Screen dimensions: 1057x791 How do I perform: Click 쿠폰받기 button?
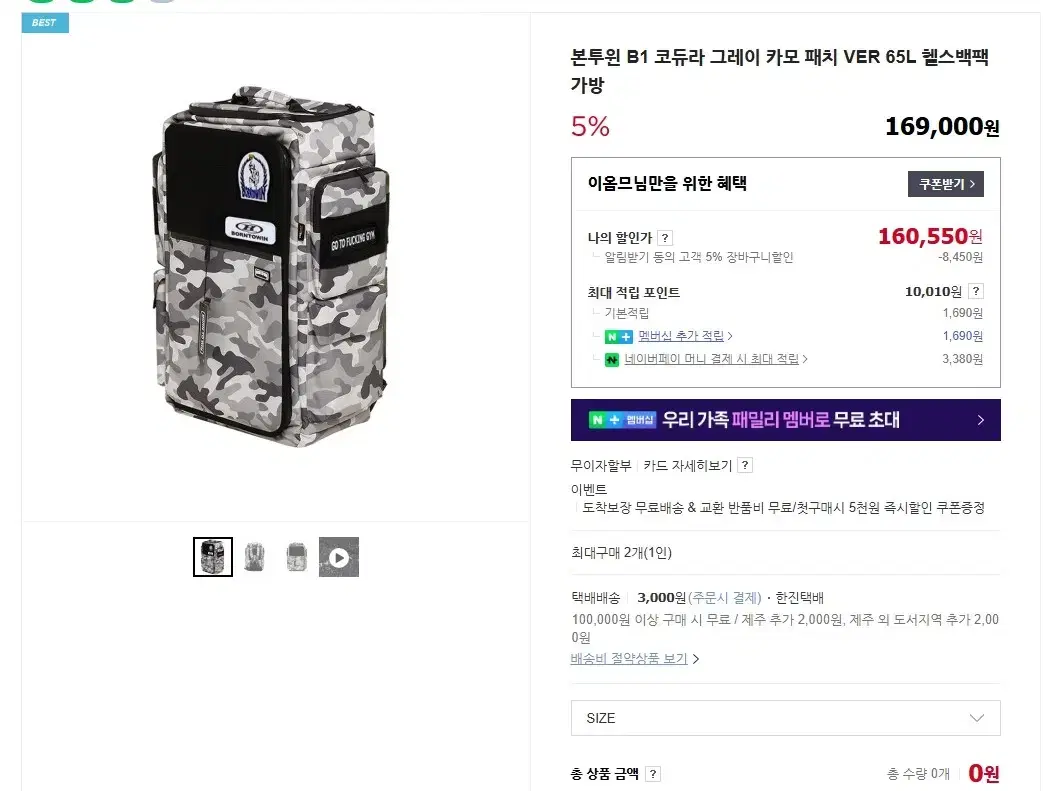point(946,183)
